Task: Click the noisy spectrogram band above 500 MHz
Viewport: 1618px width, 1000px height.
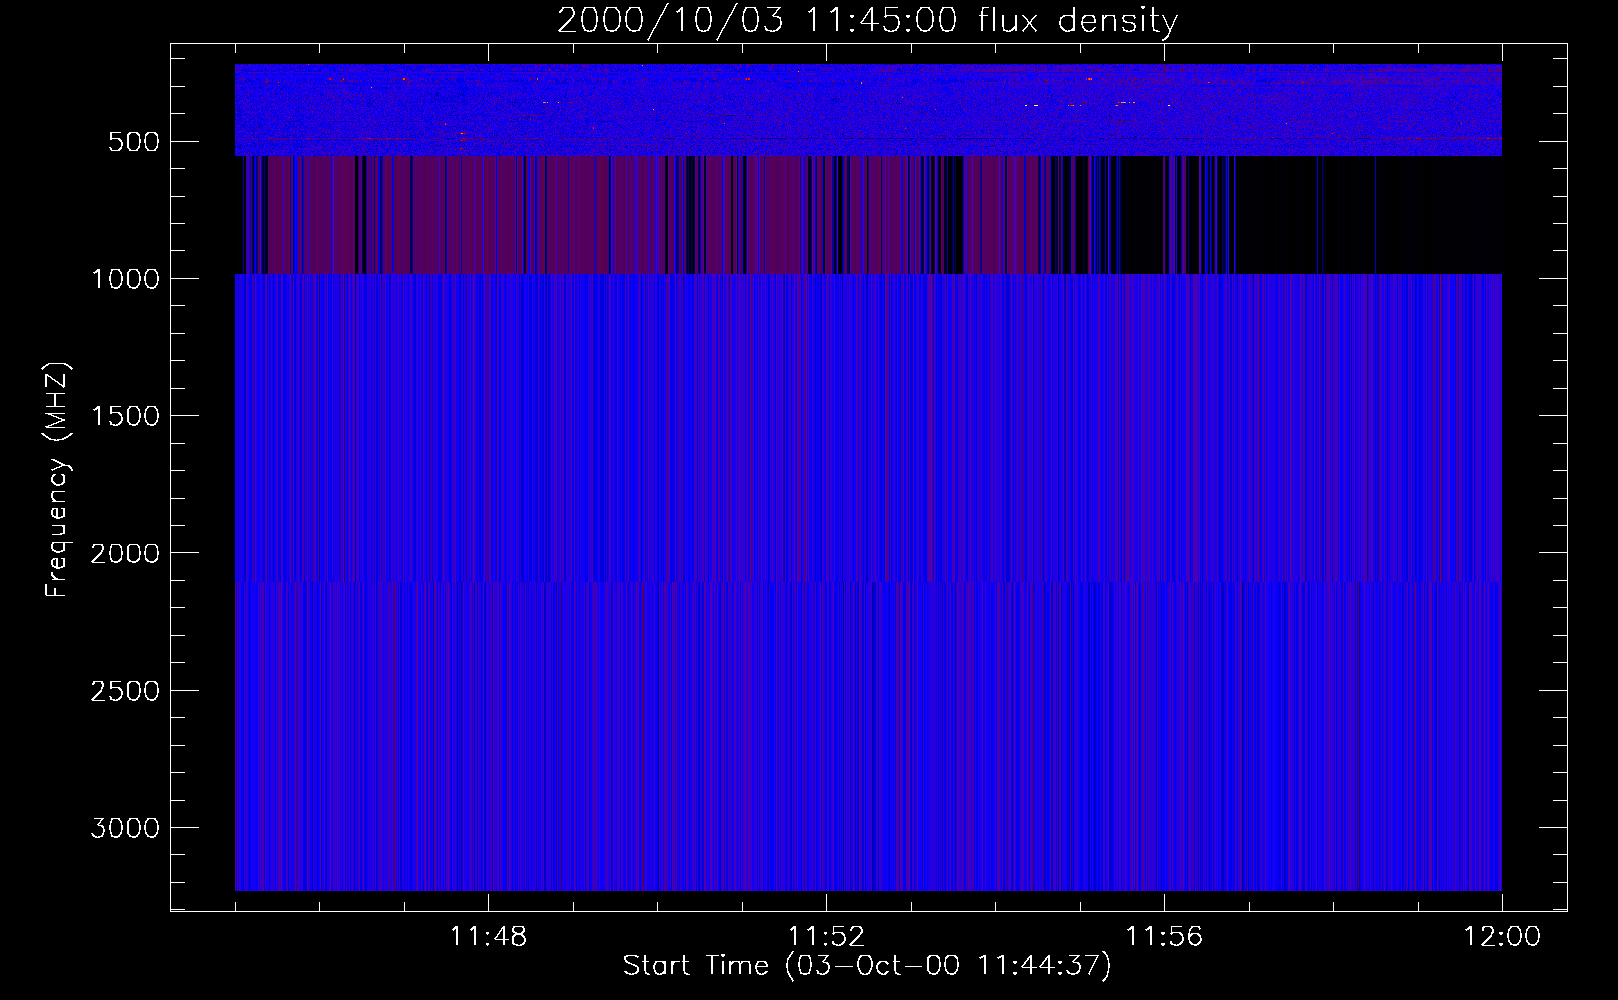Action: point(868,110)
